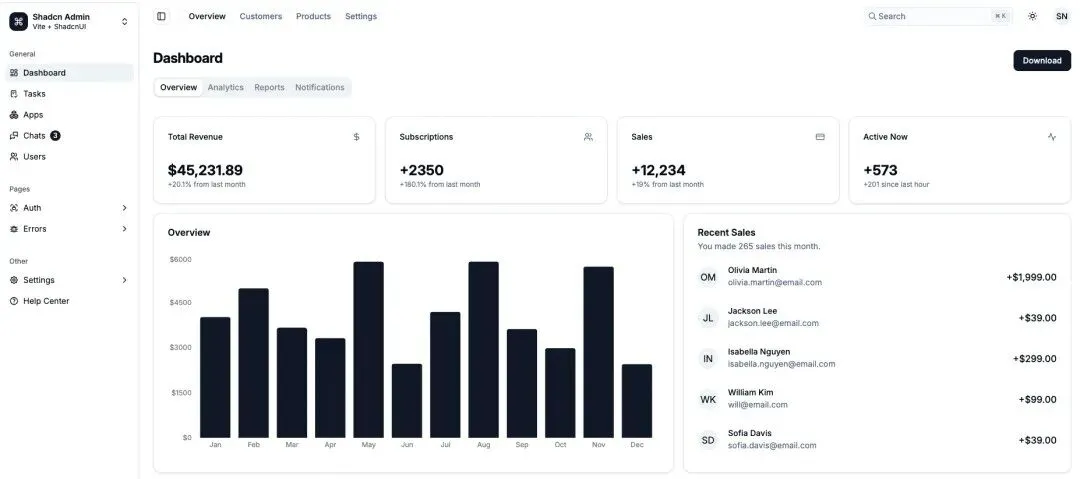Click the Users icon in sidebar

pos(14,156)
